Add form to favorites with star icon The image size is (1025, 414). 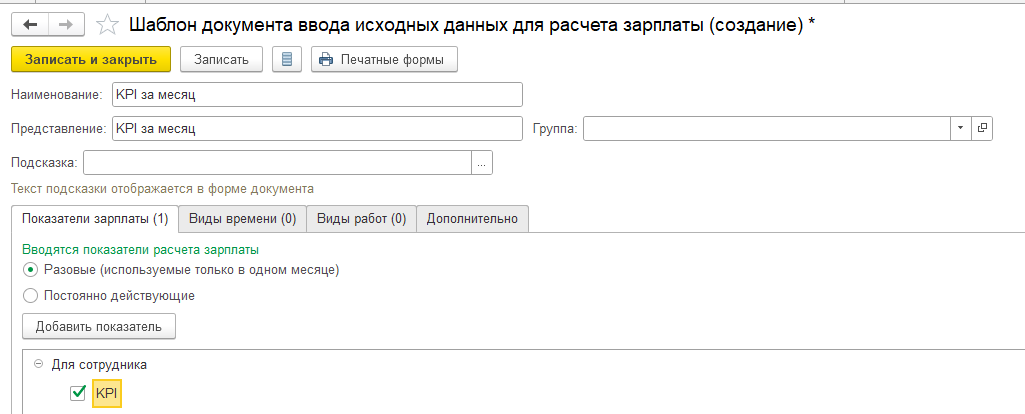click(108, 24)
